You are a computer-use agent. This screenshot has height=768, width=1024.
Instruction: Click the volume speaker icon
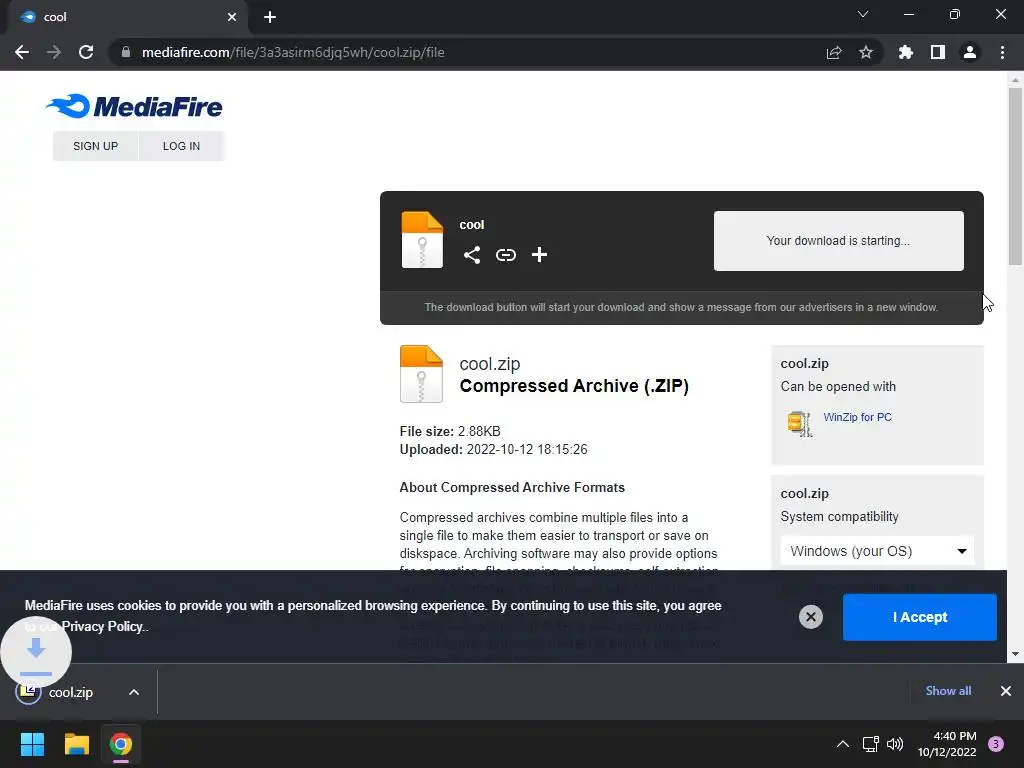[895, 744]
